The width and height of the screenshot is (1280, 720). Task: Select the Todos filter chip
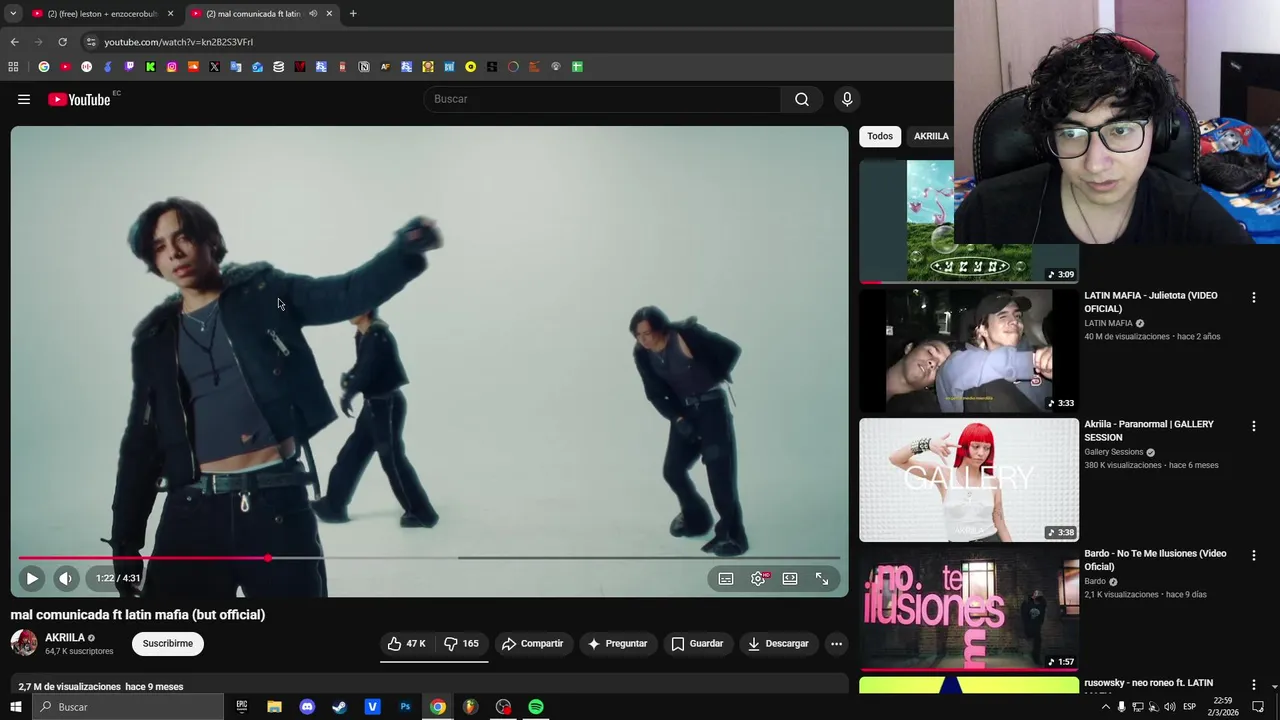tap(880, 136)
